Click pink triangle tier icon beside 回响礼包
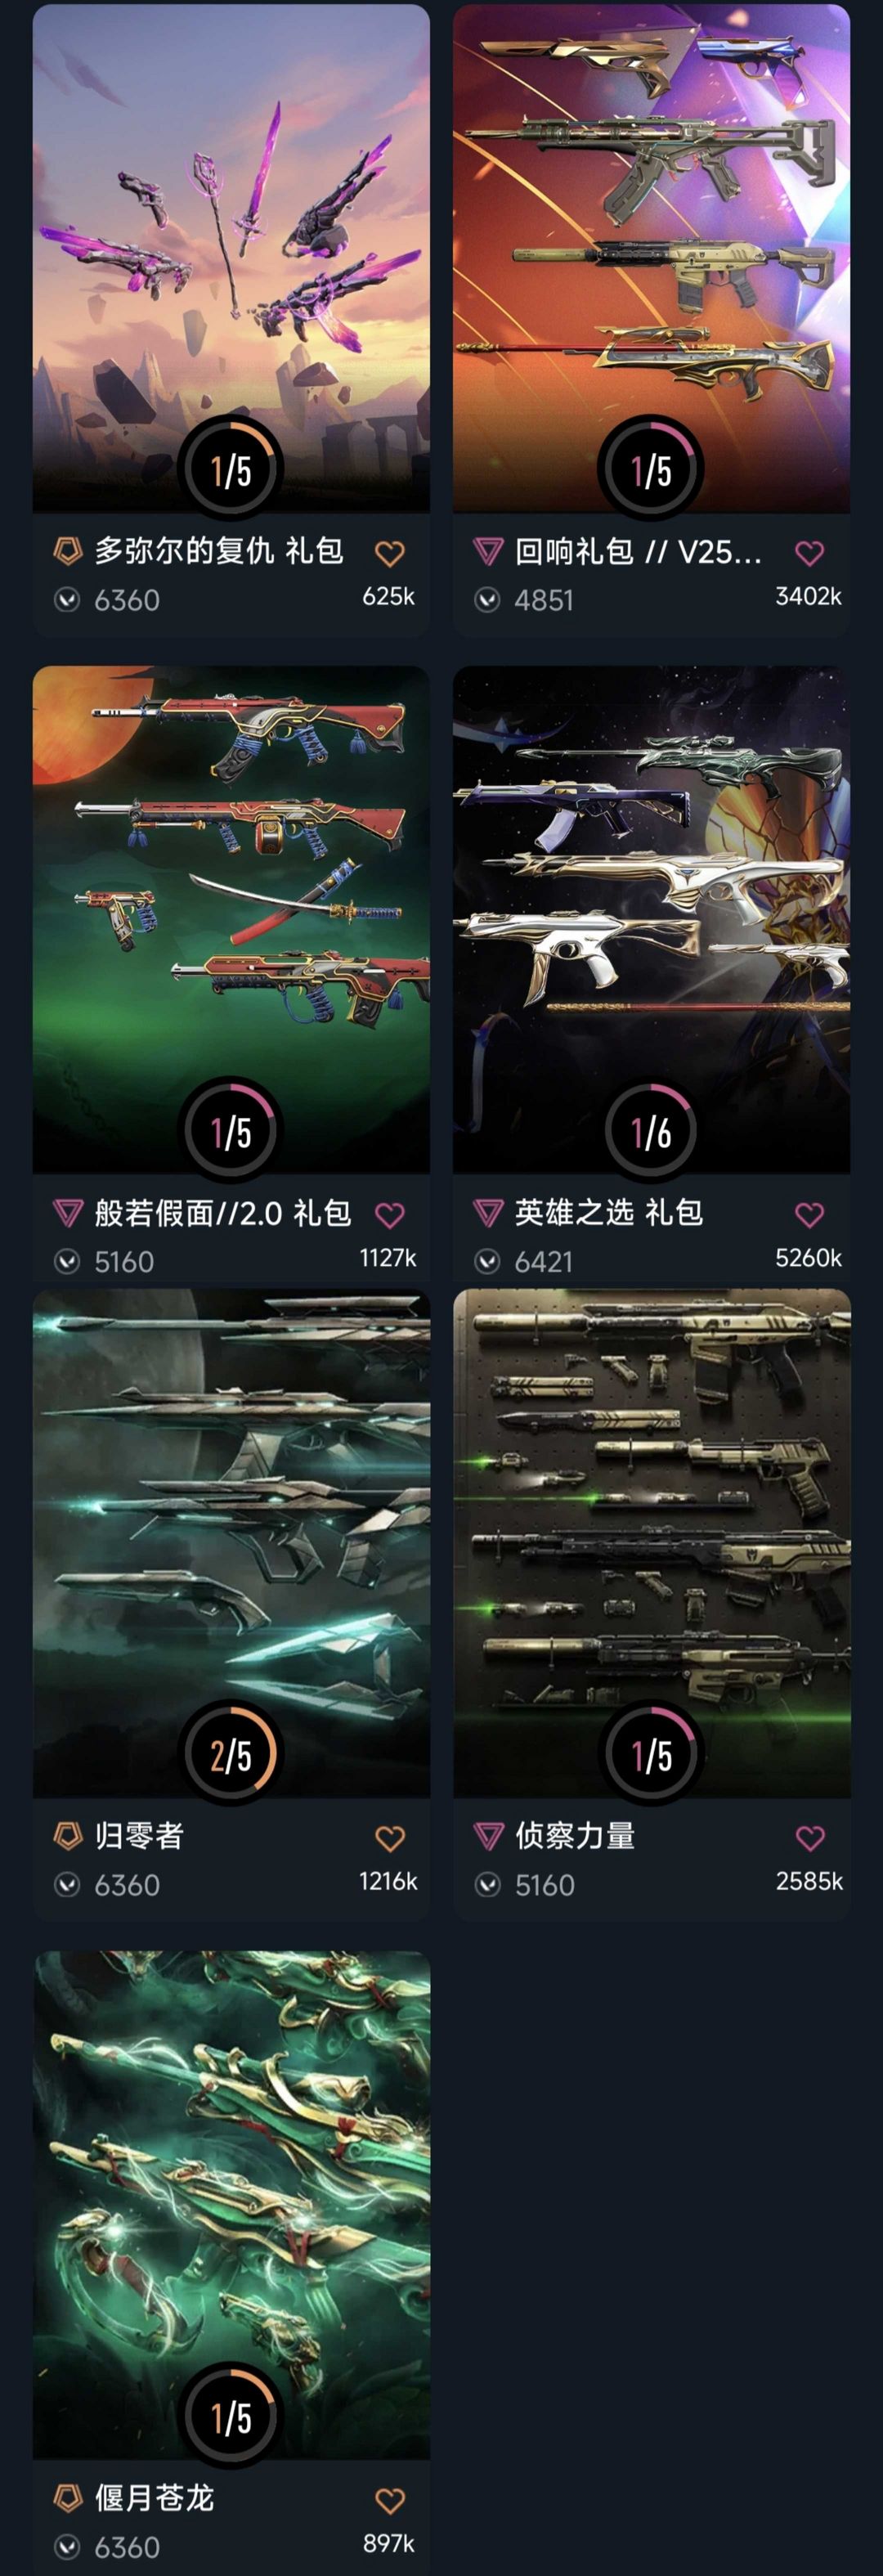 (x=487, y=550)
